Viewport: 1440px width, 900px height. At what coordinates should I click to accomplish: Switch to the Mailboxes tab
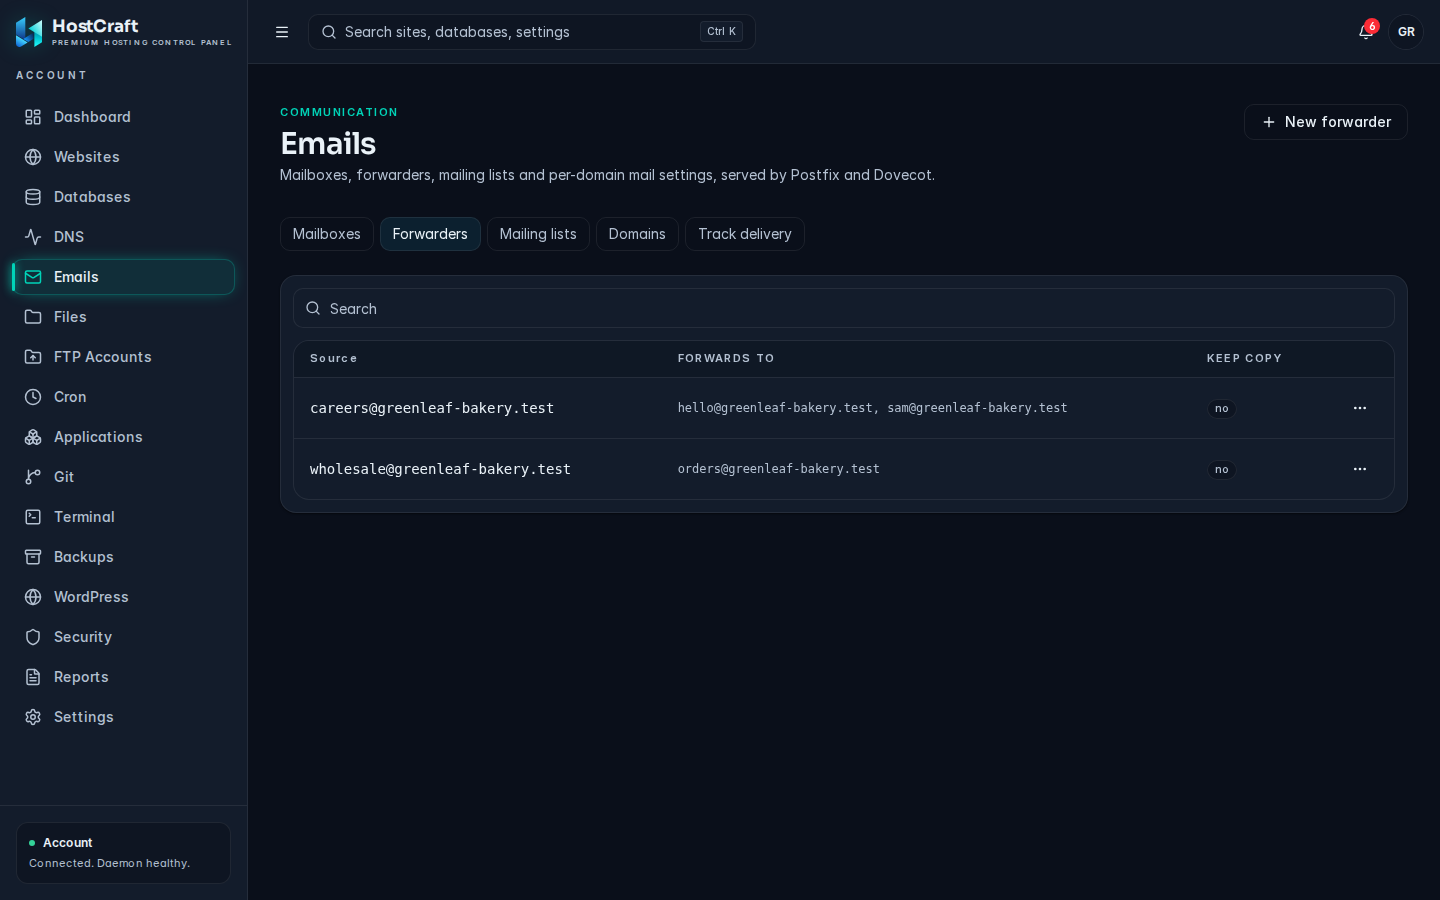click(x=327, y=234)
